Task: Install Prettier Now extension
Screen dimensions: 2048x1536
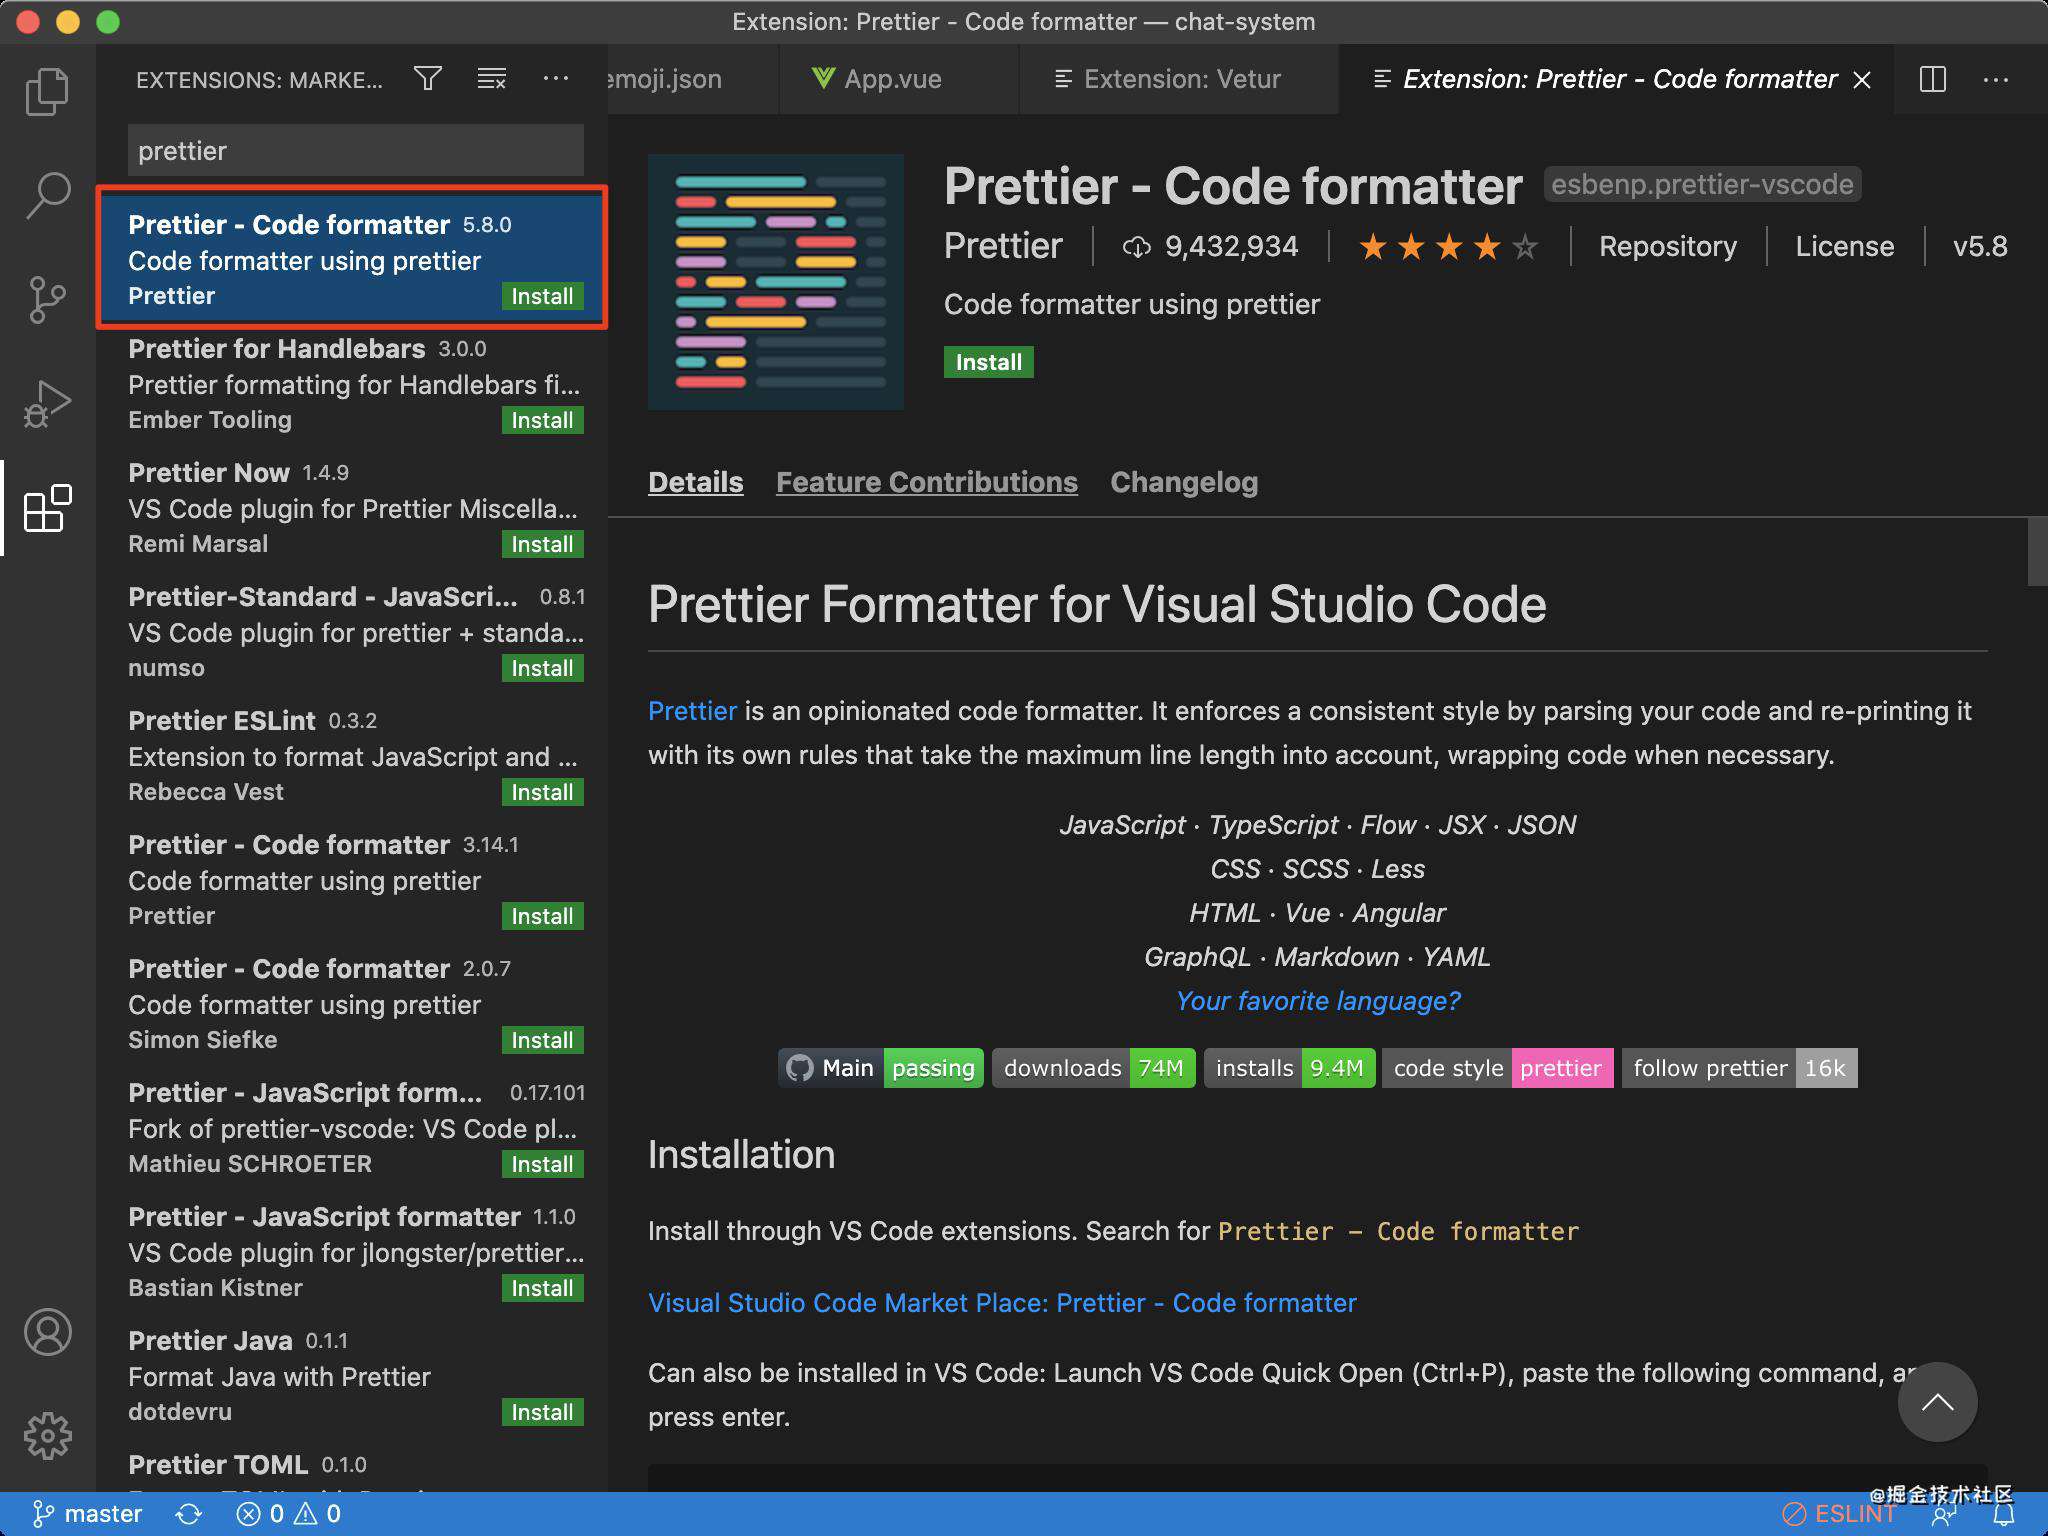Action: (x=542, y=544)
